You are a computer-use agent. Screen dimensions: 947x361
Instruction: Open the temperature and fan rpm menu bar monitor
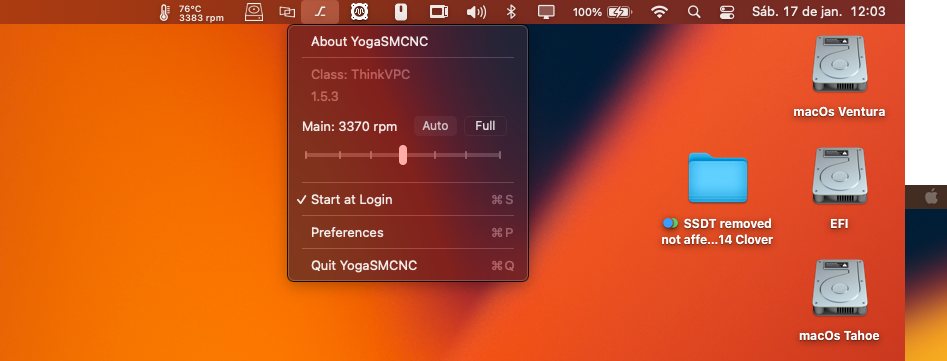pyautogui.click(x=191, y=12)
